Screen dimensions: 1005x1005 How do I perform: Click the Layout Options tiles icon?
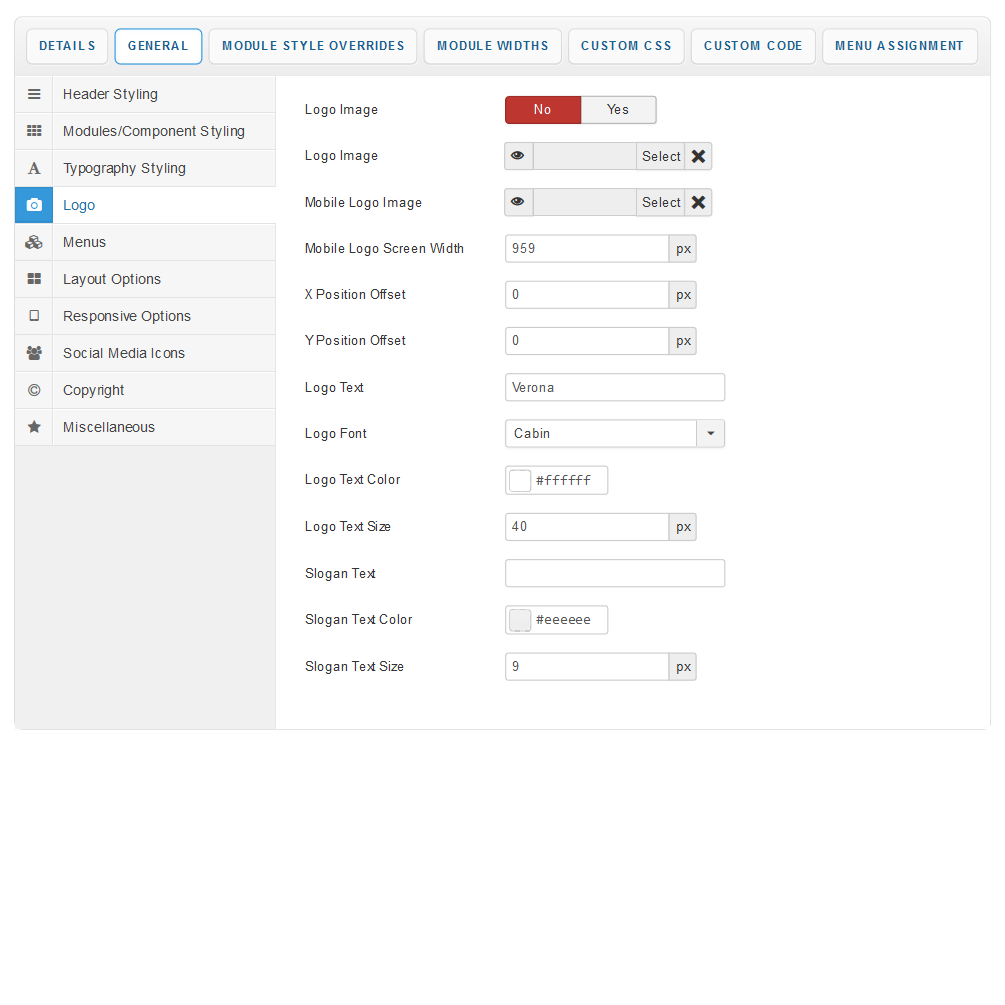coord(34,279)
